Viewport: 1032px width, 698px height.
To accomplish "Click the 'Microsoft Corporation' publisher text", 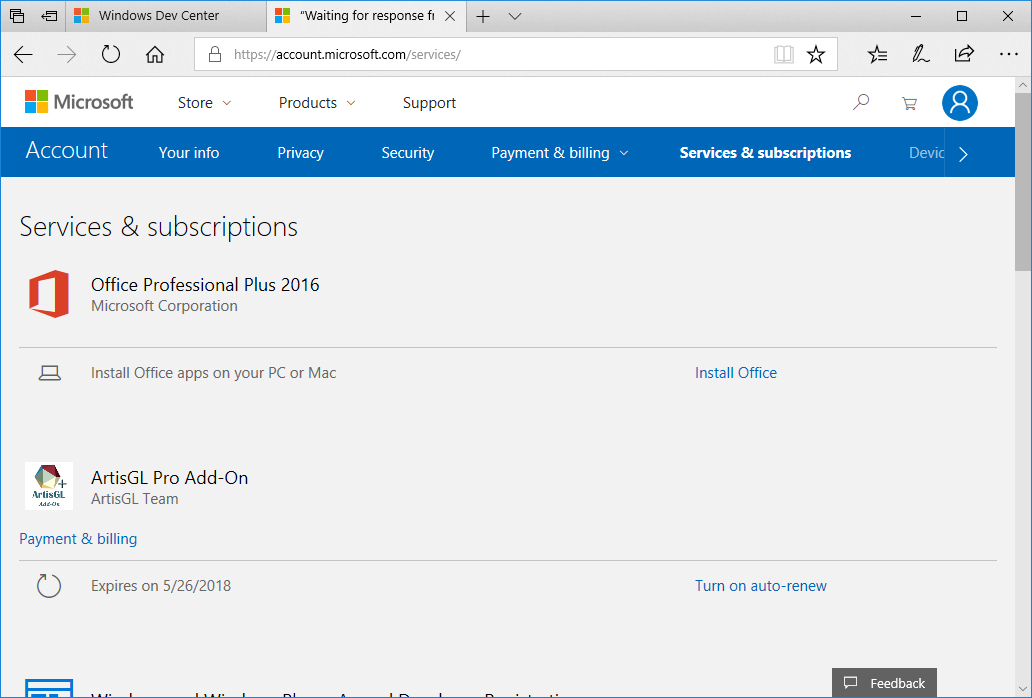I will (165, 306).
